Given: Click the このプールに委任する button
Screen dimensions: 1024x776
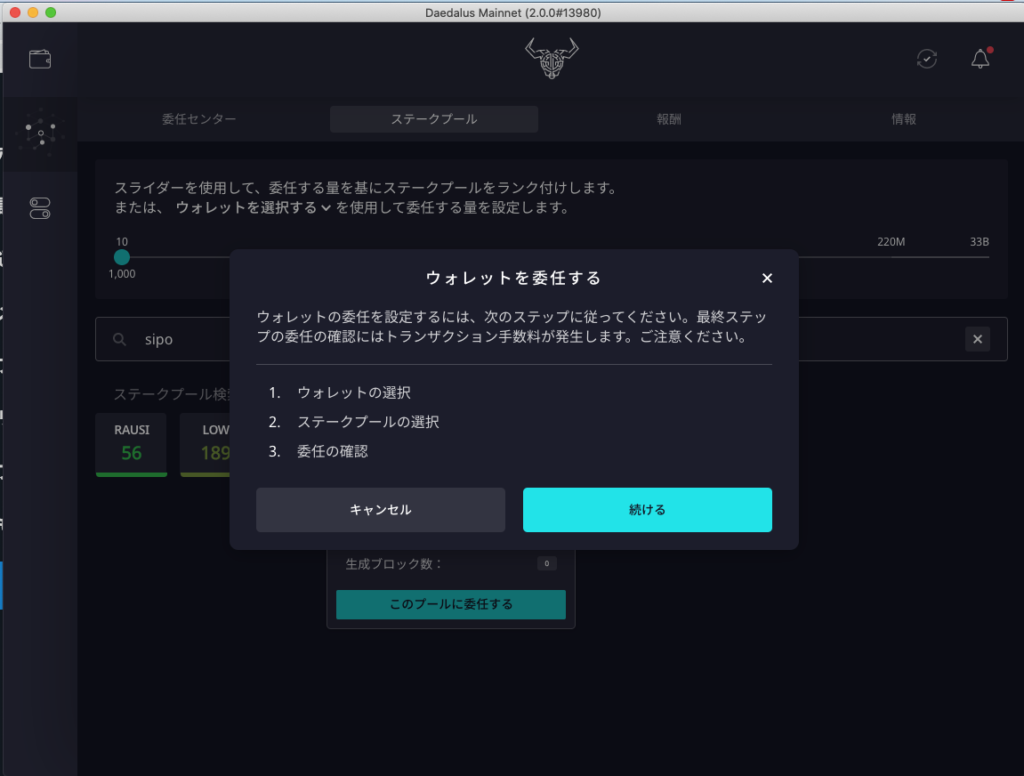Looking at the screenshot, I should [x=450, y=604].
